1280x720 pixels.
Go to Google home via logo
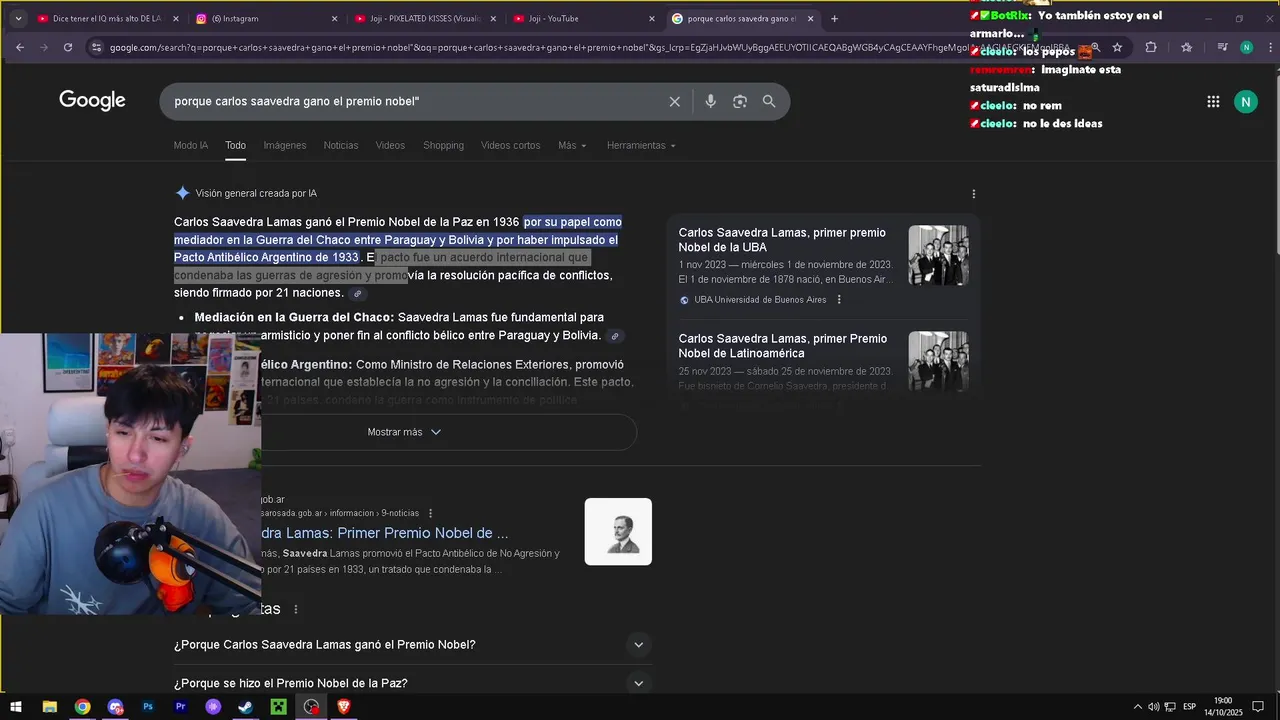point(92,101)
